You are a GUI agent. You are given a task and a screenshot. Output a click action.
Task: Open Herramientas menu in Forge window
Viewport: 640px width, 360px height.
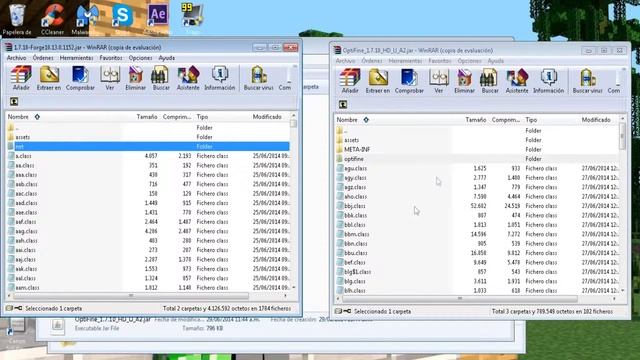tap(76, 58)
